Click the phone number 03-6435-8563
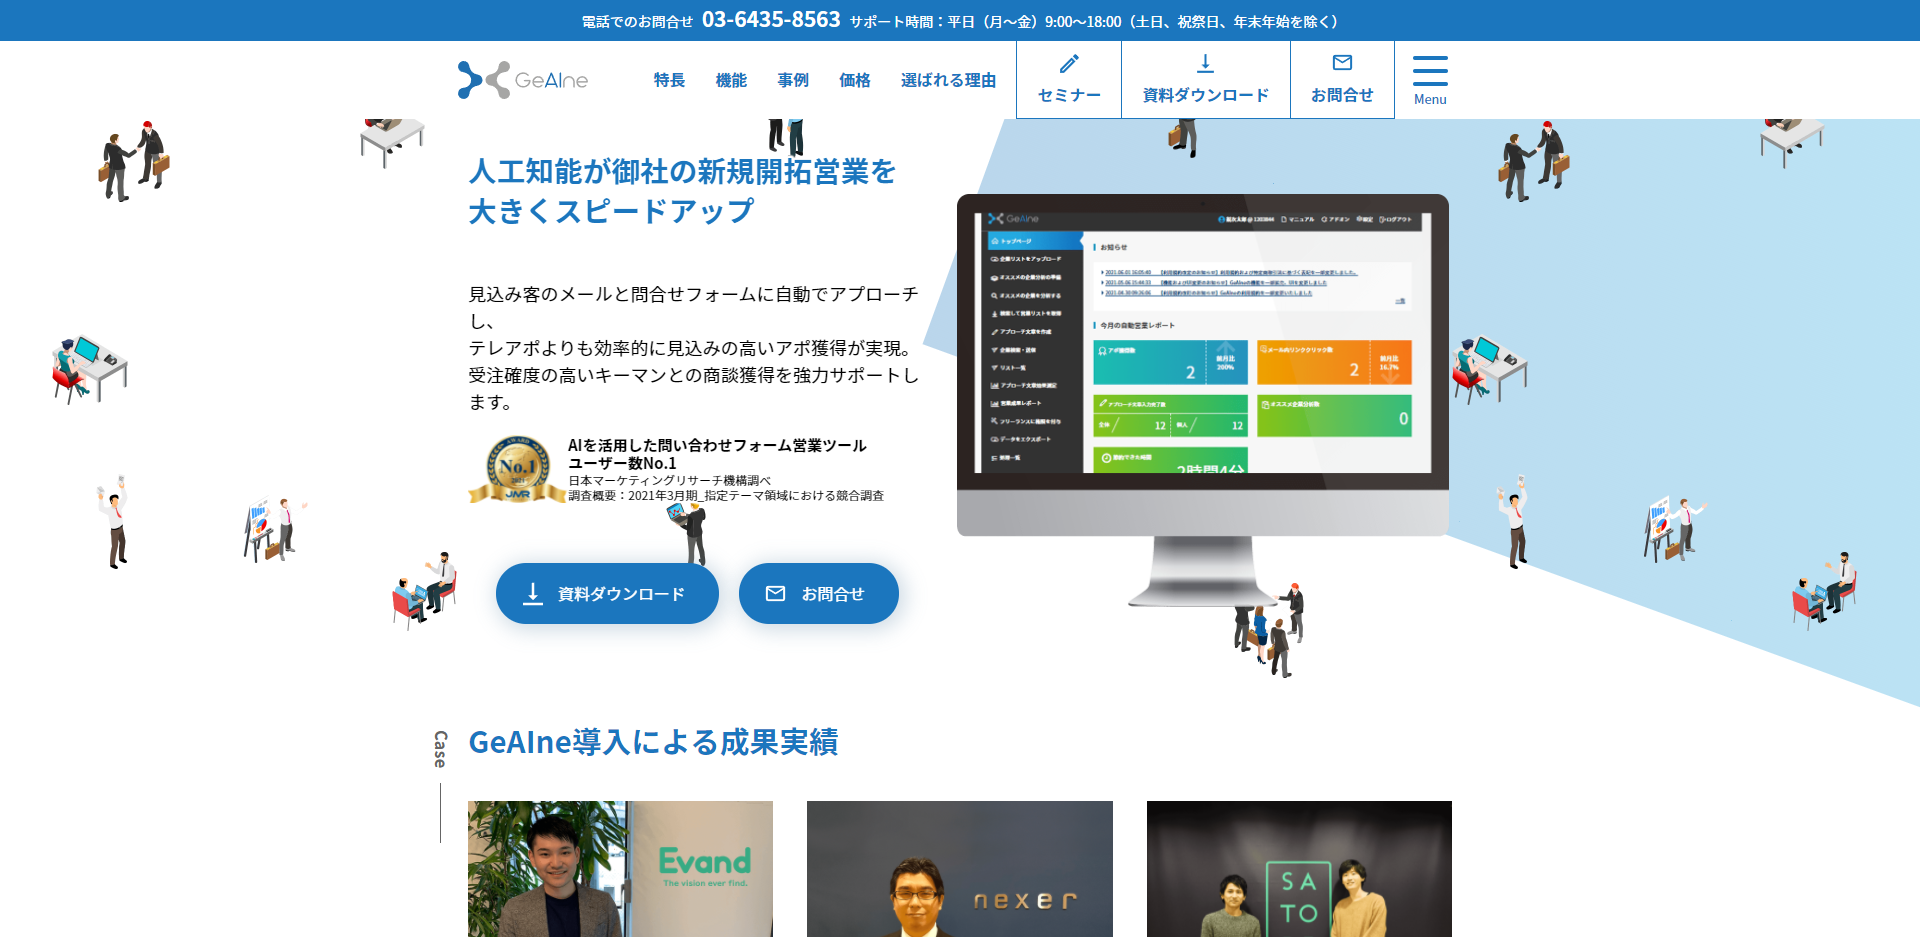Viewport: 1920px width, 937px height. (771, 20)
